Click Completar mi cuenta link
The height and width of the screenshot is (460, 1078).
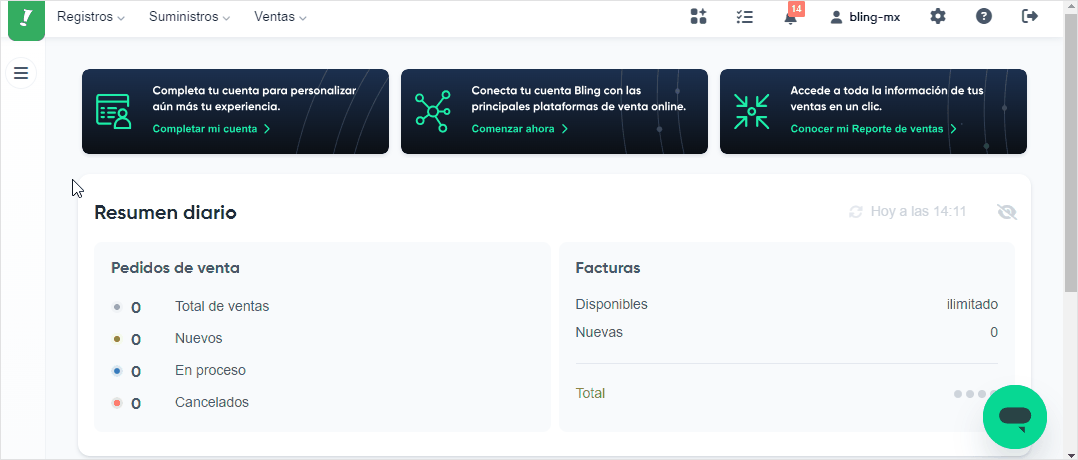pos(212,129)
